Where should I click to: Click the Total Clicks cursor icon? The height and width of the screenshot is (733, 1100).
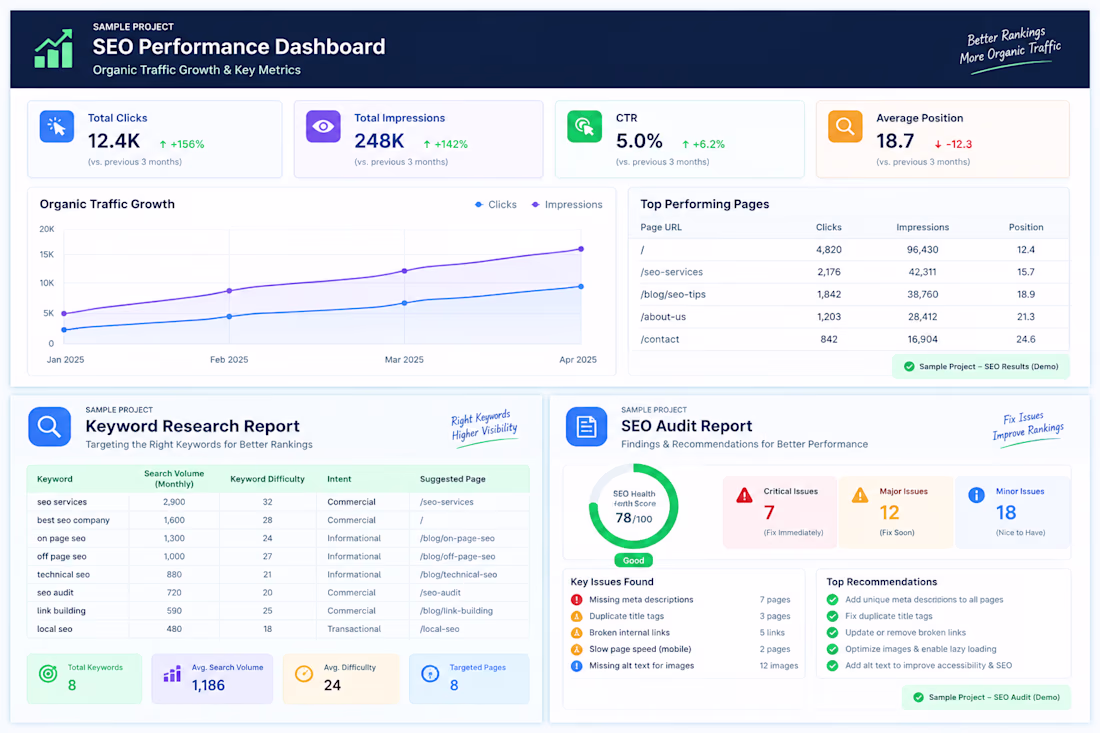pos(57,126)
